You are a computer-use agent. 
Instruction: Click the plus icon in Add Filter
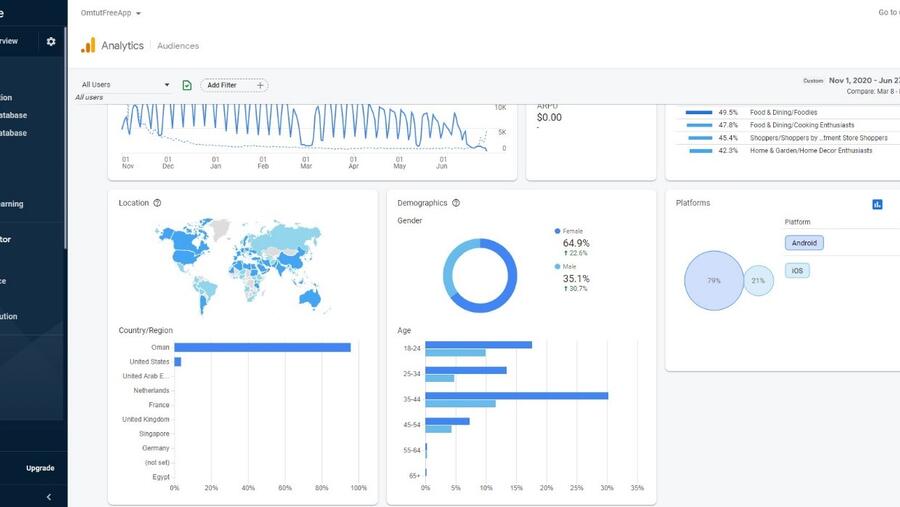(260, 85)
